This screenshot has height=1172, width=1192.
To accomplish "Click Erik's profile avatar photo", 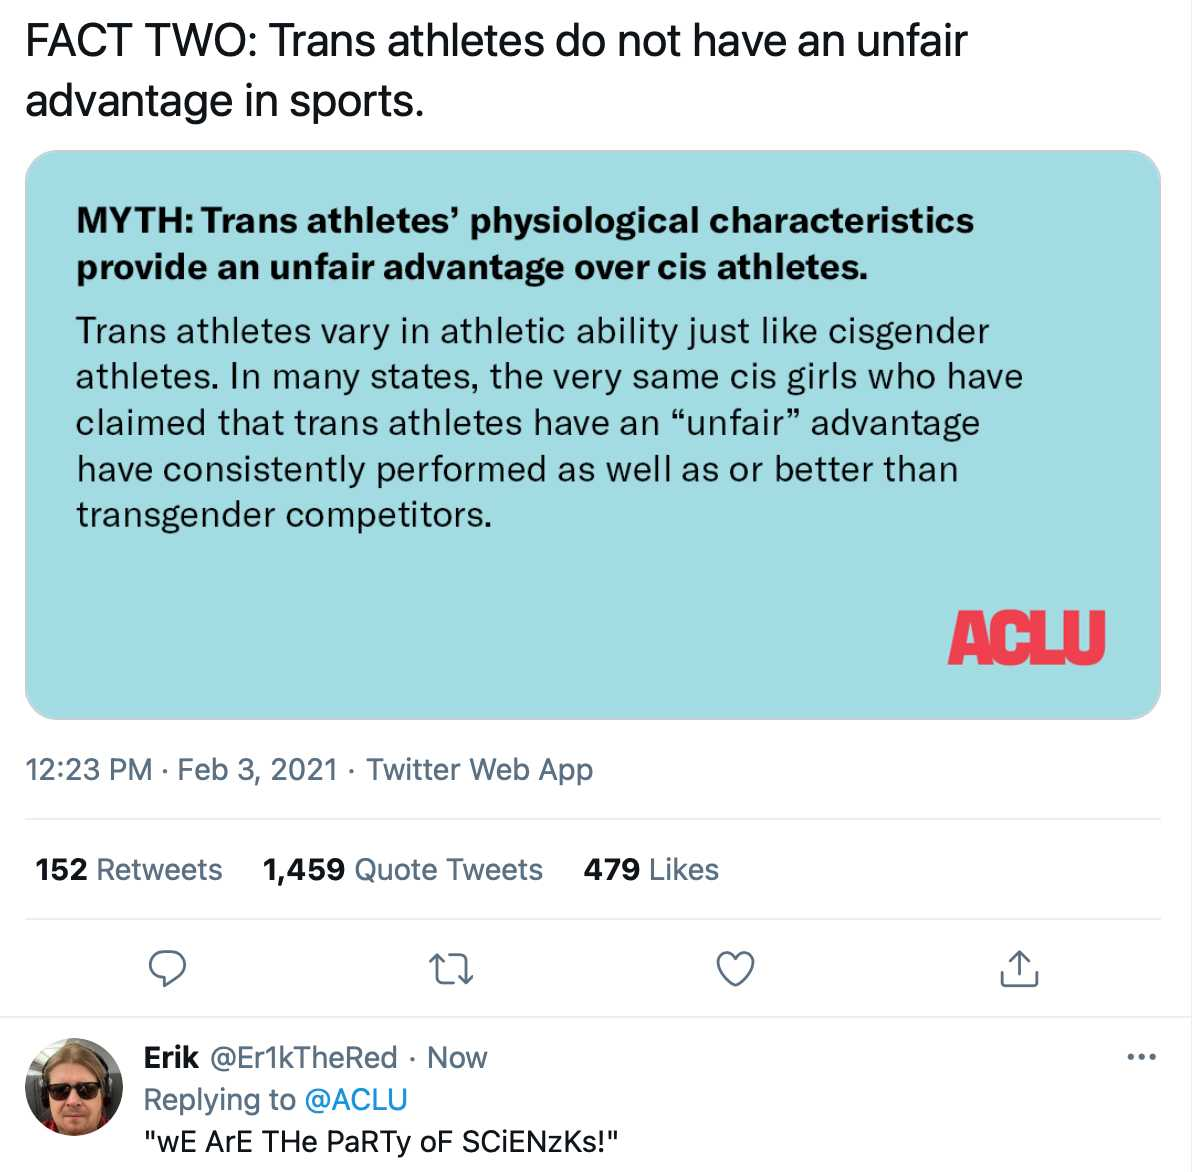I will point(74,1087).
